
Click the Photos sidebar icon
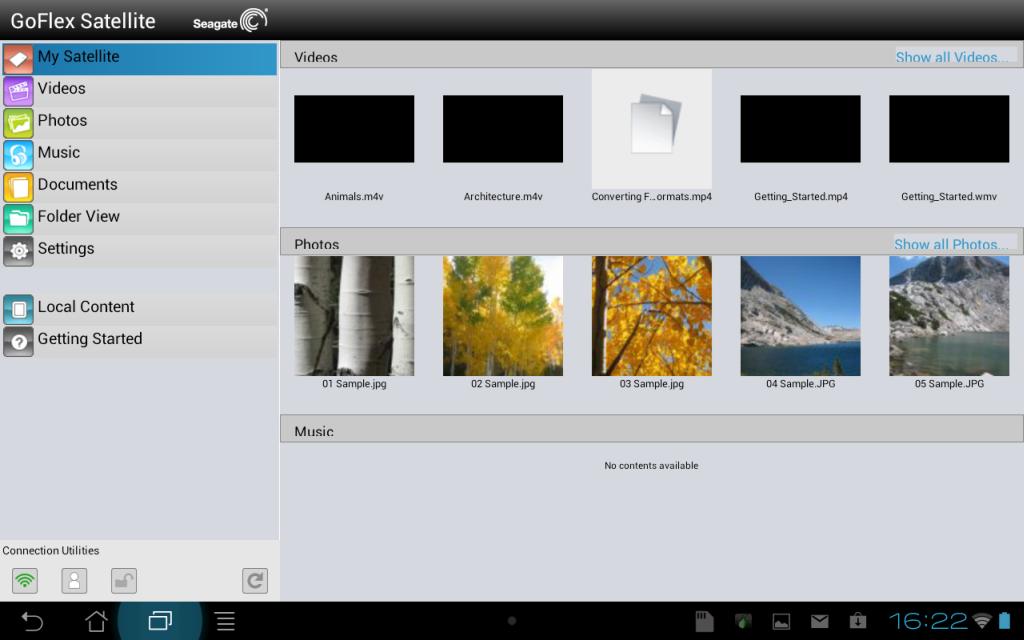18,123
